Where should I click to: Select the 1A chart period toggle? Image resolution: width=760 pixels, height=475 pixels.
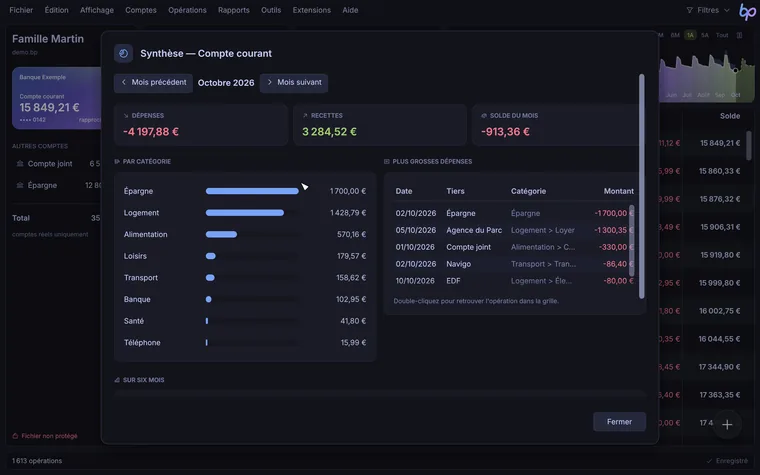[x=690, y=35]
